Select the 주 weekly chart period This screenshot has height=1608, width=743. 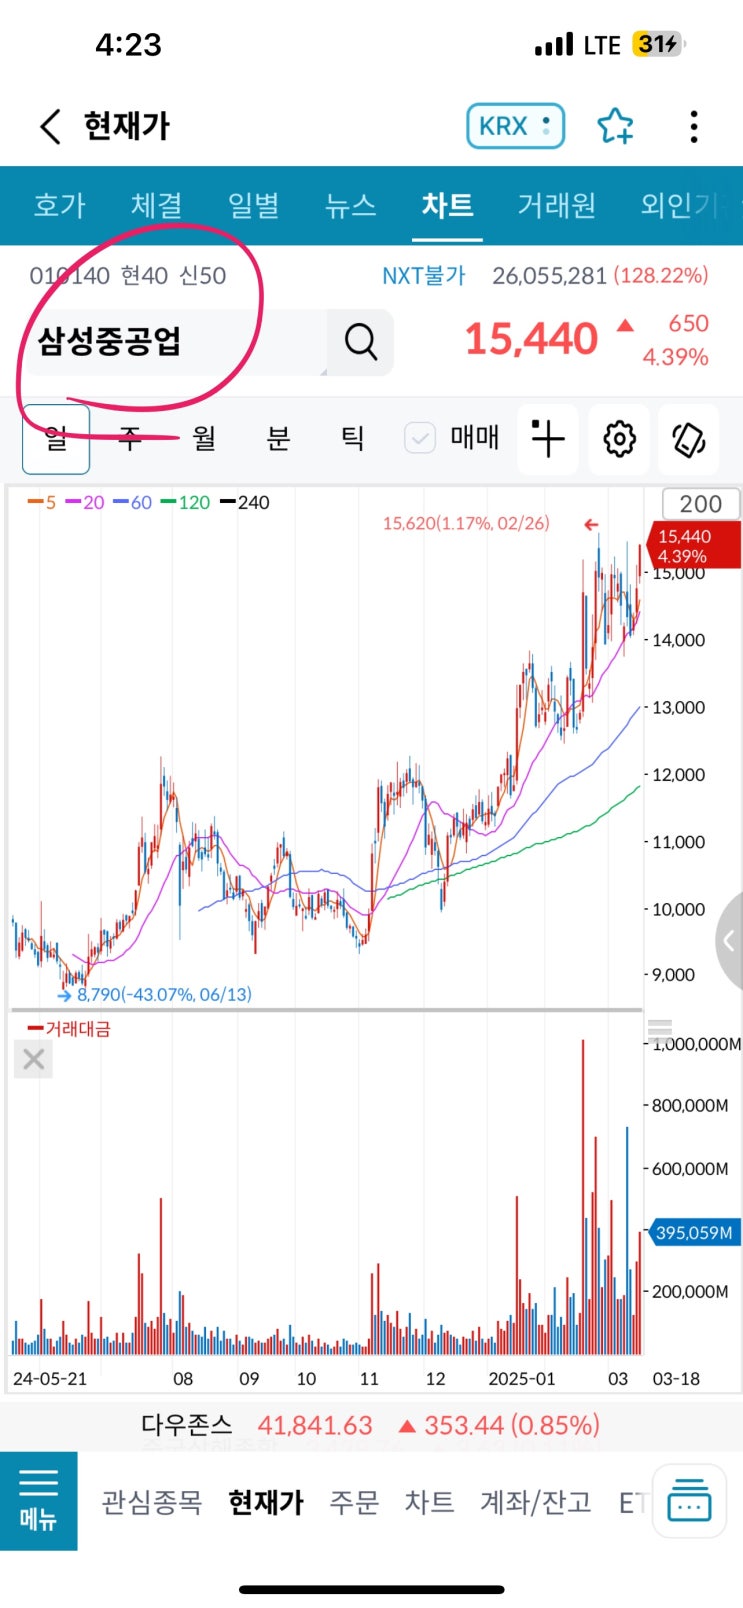(130, 438)
